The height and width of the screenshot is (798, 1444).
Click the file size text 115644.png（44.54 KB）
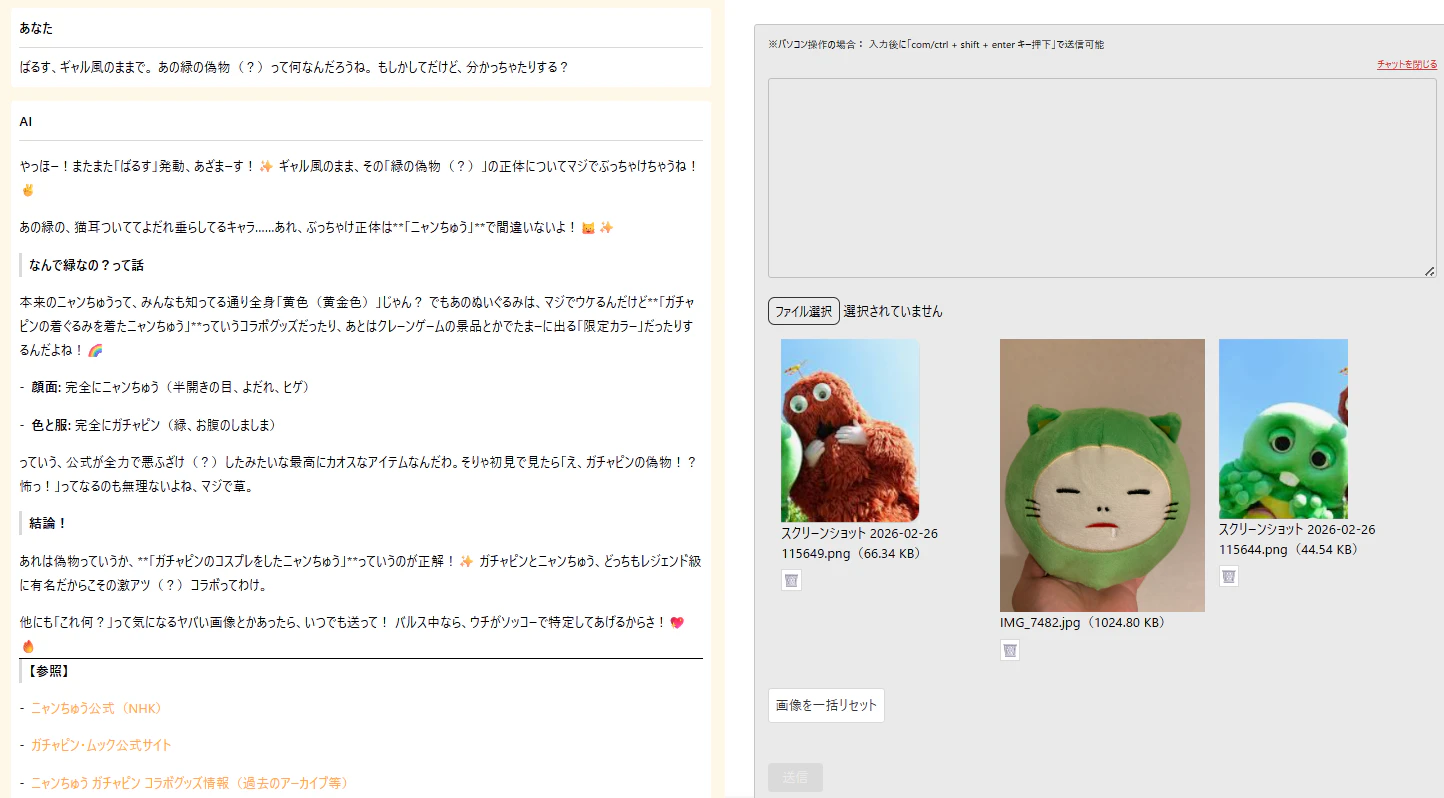[x=1290, y=549]
